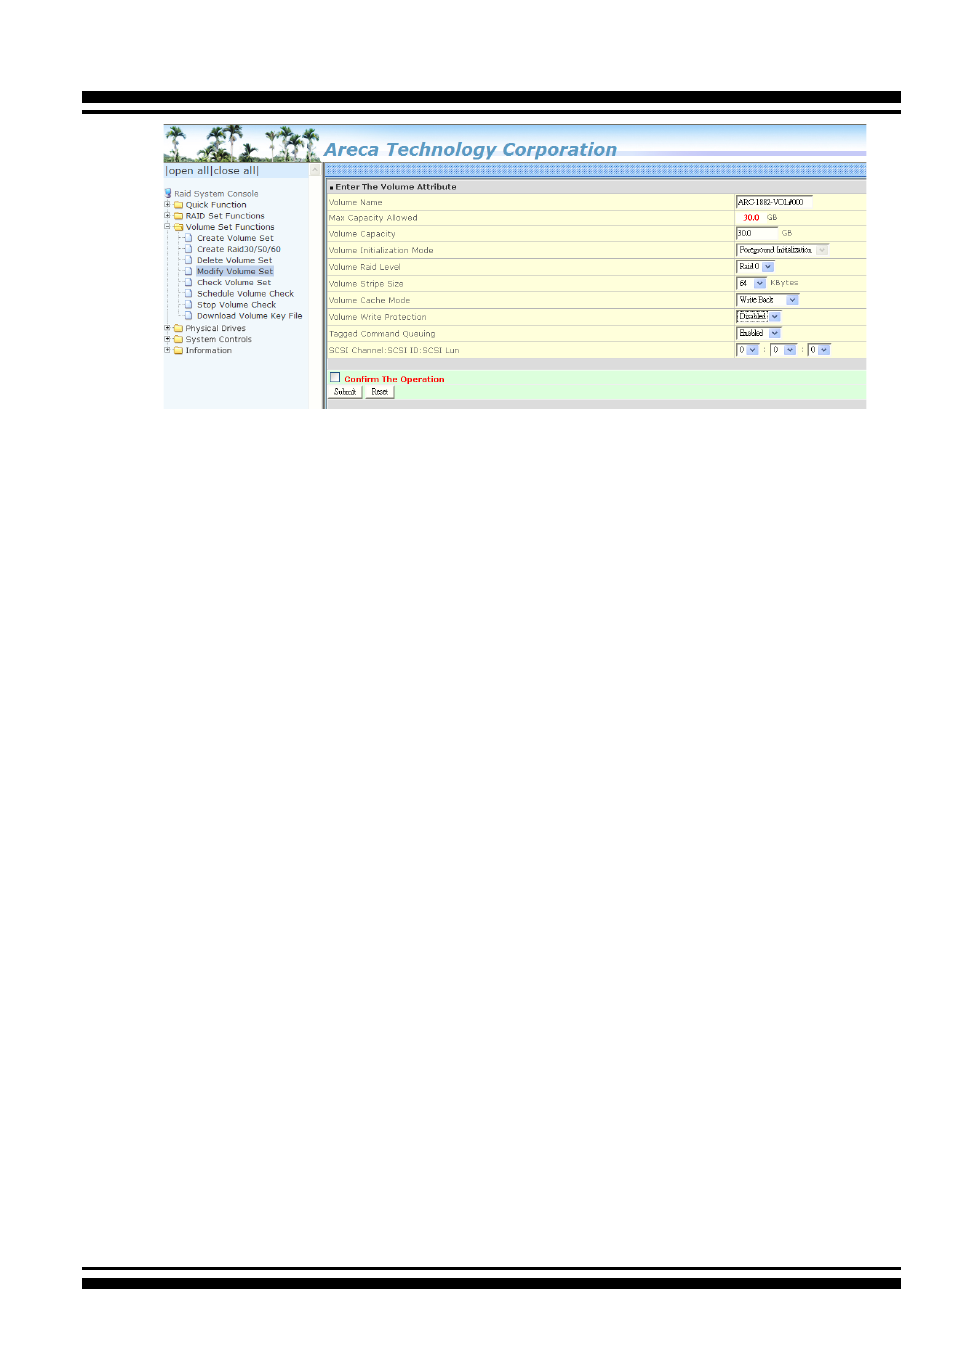This screenshot has width=954, height=1354.
Task: Select Stop Volume Check in the tree
Action: [x=236, y=305]
